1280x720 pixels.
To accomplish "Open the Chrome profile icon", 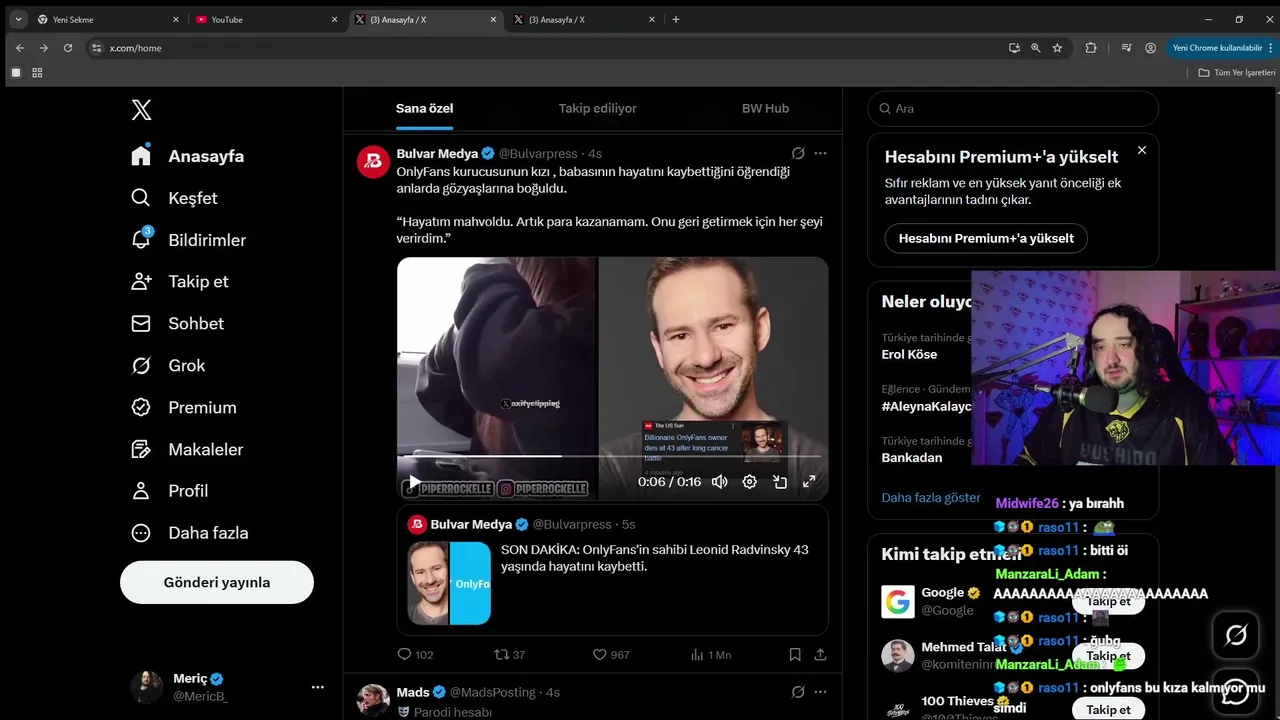I will coord(1151,48).
